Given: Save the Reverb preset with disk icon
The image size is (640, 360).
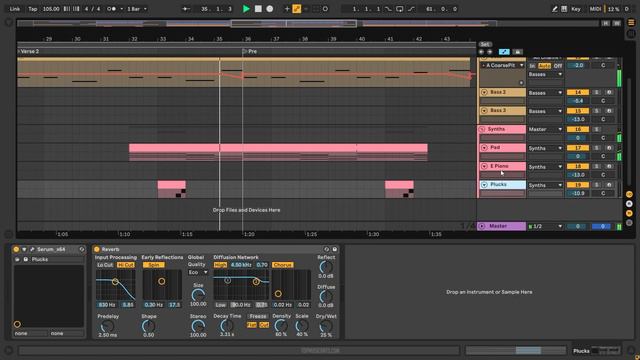Looking at the screenshot, I should [334, 249].
